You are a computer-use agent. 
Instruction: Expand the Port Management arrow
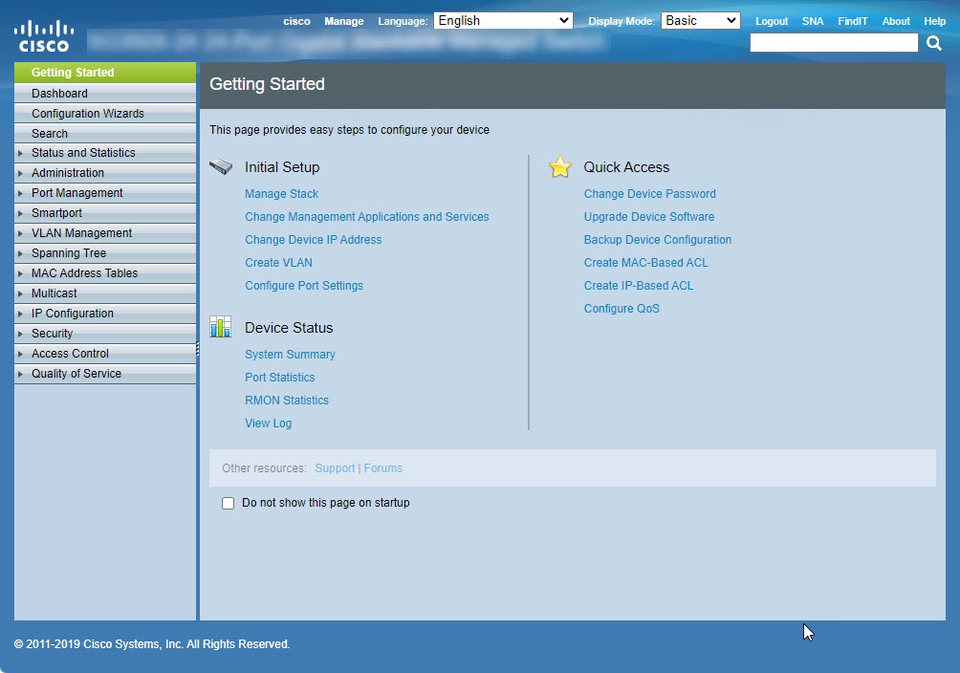[20, 193]
